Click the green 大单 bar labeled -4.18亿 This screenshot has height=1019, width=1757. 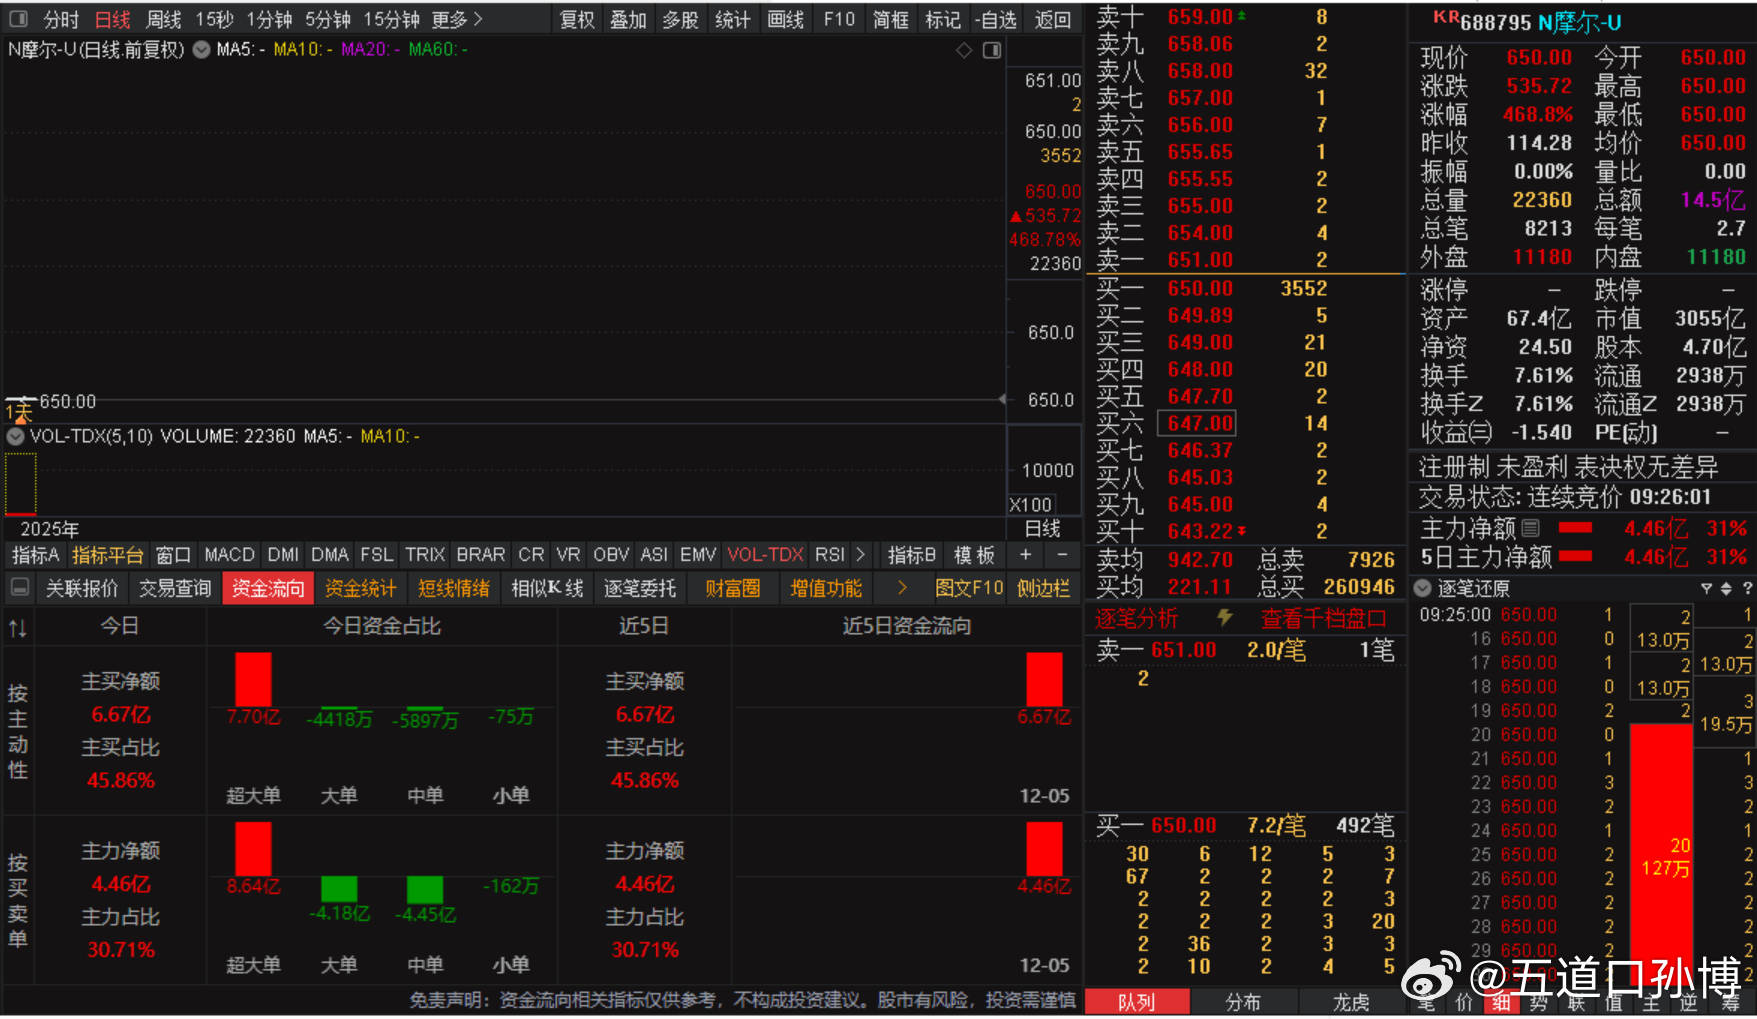tap(339, 889)
